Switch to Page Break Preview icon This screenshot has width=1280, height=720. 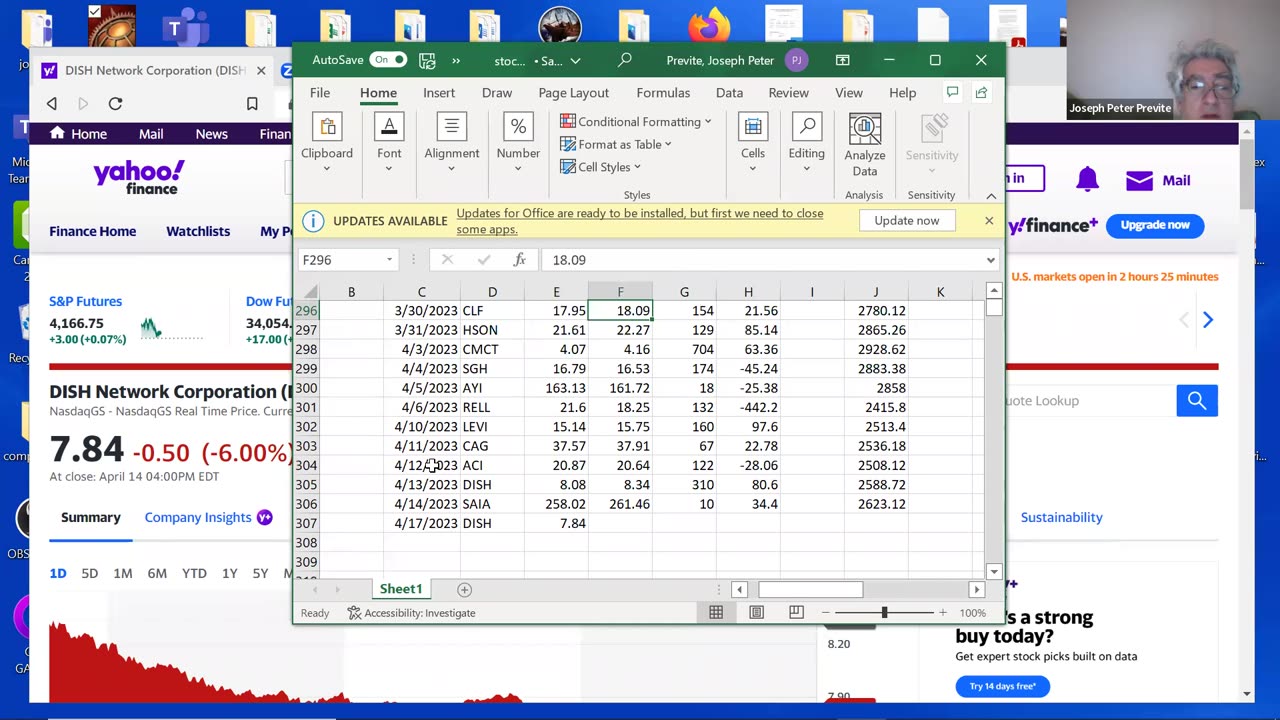(796, 612)
